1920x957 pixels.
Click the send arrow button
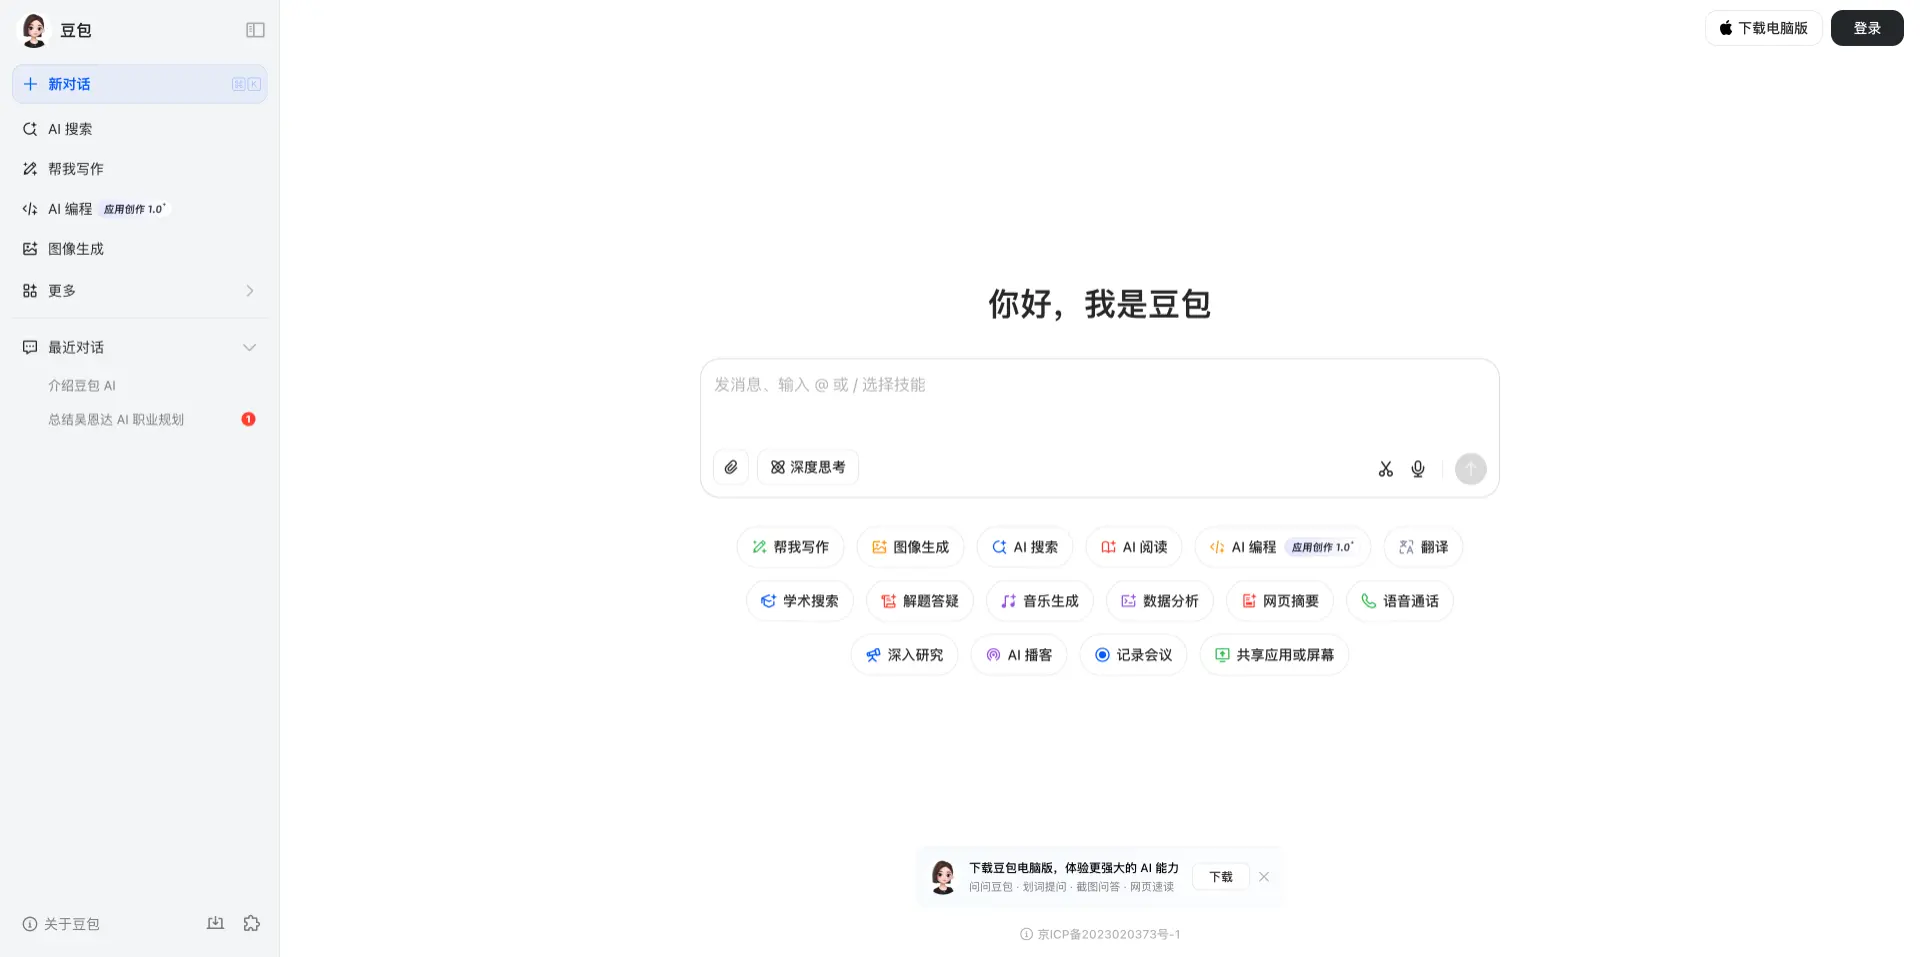1470,469
